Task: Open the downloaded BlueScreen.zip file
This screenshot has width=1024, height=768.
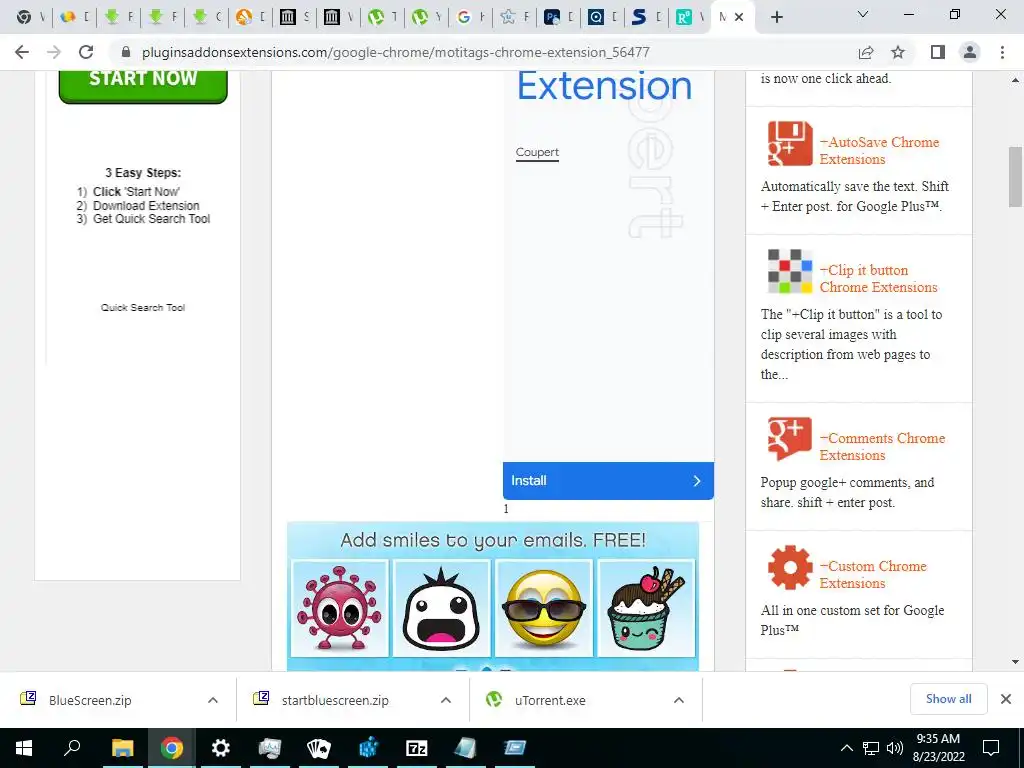Action: 90,700
